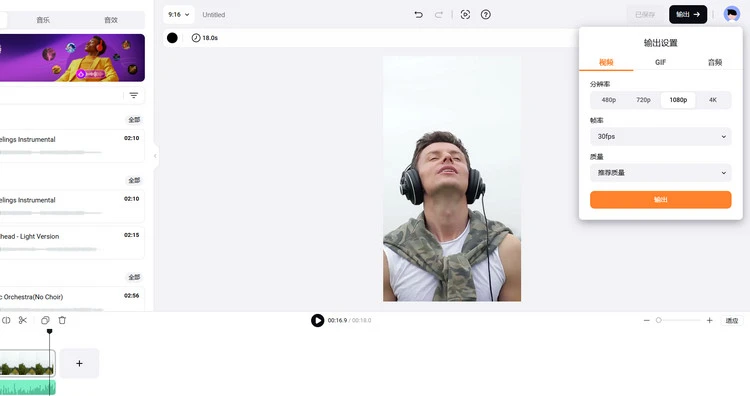This screenshot has width=750, height=396.
Task: Open the screen capture focus icon
Action: 465,15
